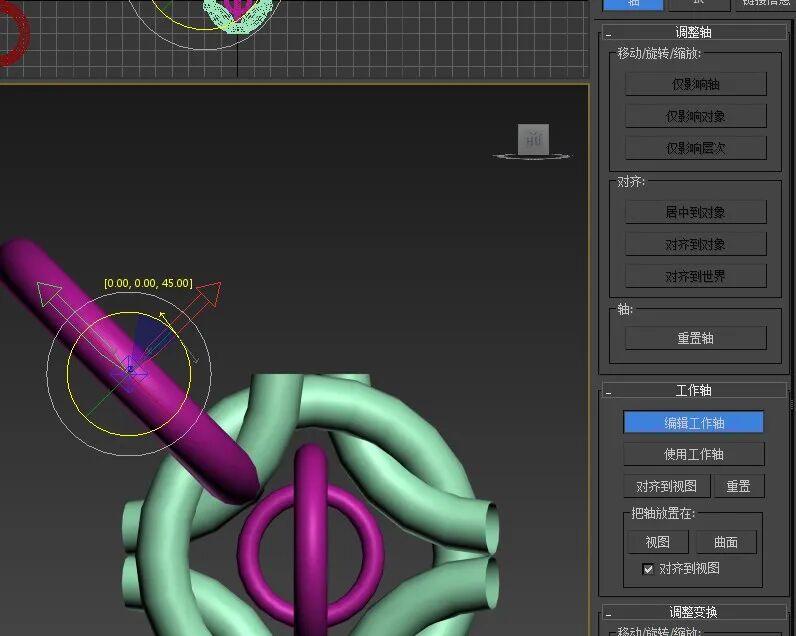The image size is (796, 636).
Task: Click the 仅影响对象 button
Action: coord(695,116)
